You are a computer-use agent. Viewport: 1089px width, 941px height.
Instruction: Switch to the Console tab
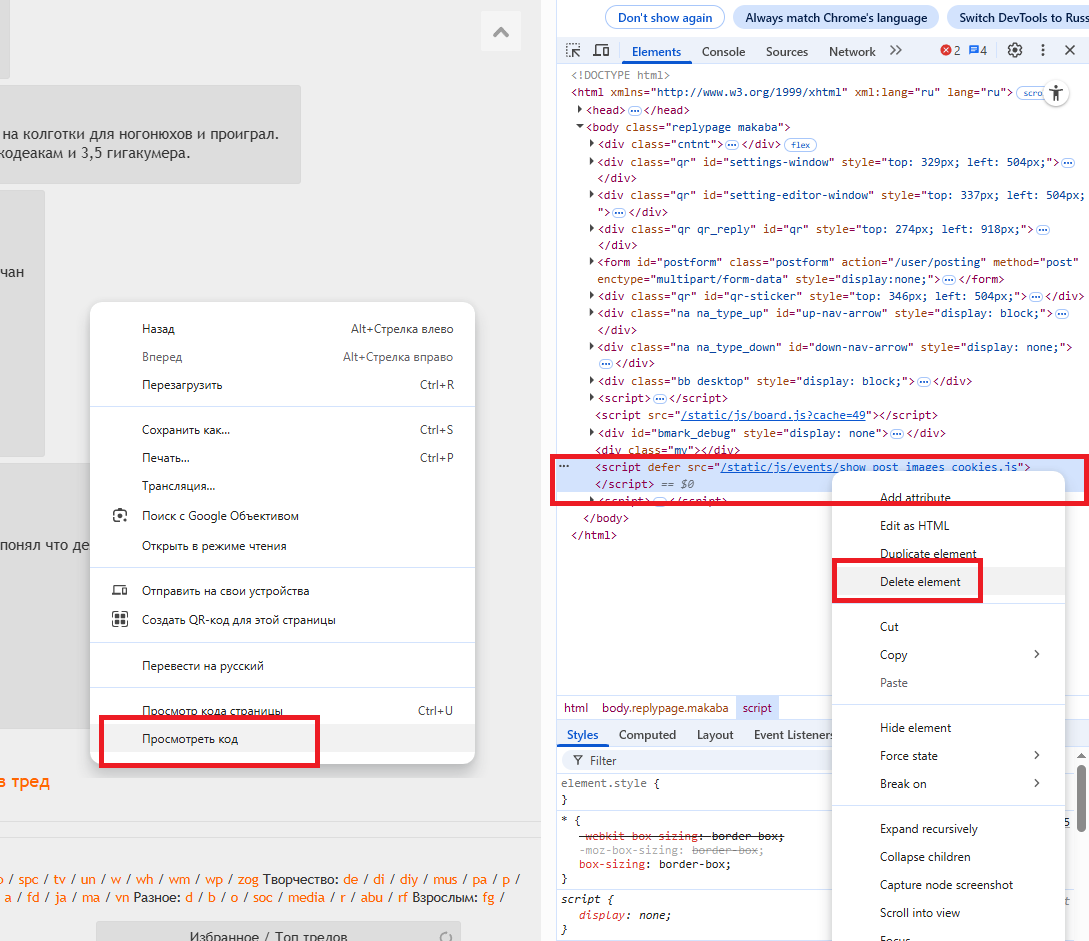723,52
